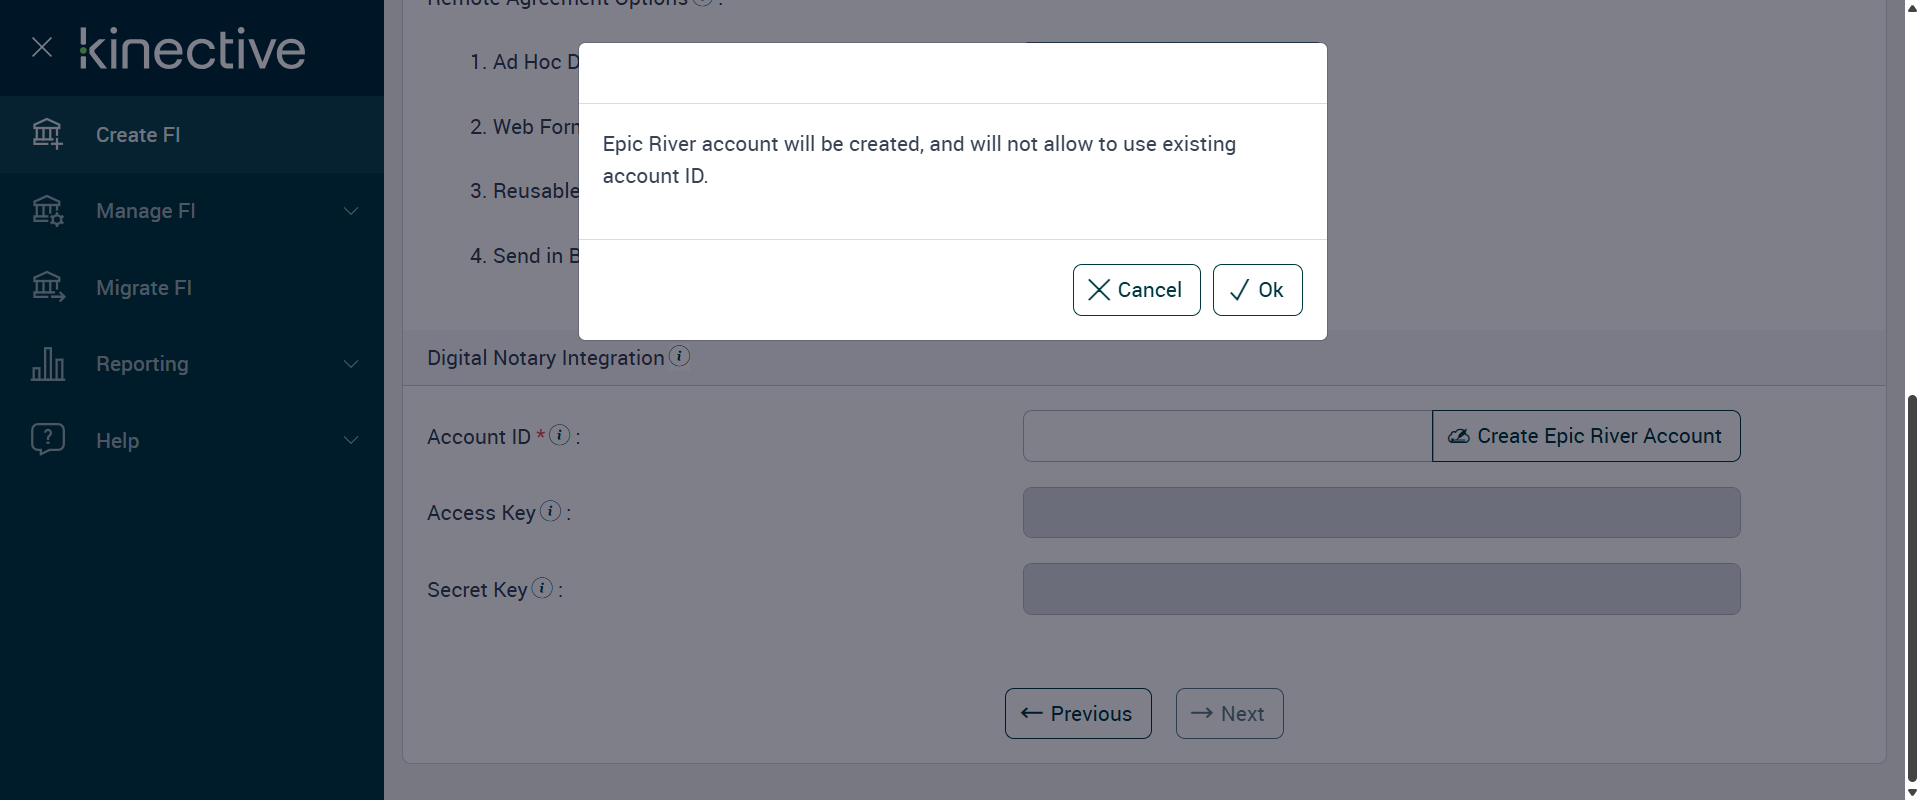Open the Create FI menu item

tap(138, 135)
